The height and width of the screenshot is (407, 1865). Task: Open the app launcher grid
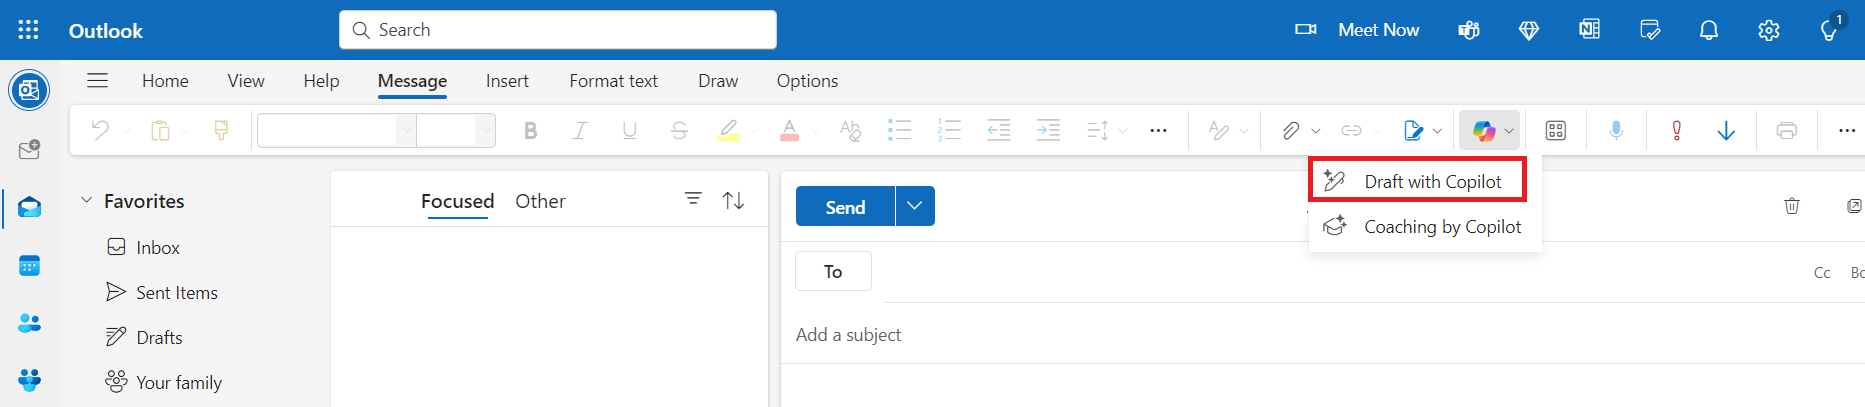(28, 30)
